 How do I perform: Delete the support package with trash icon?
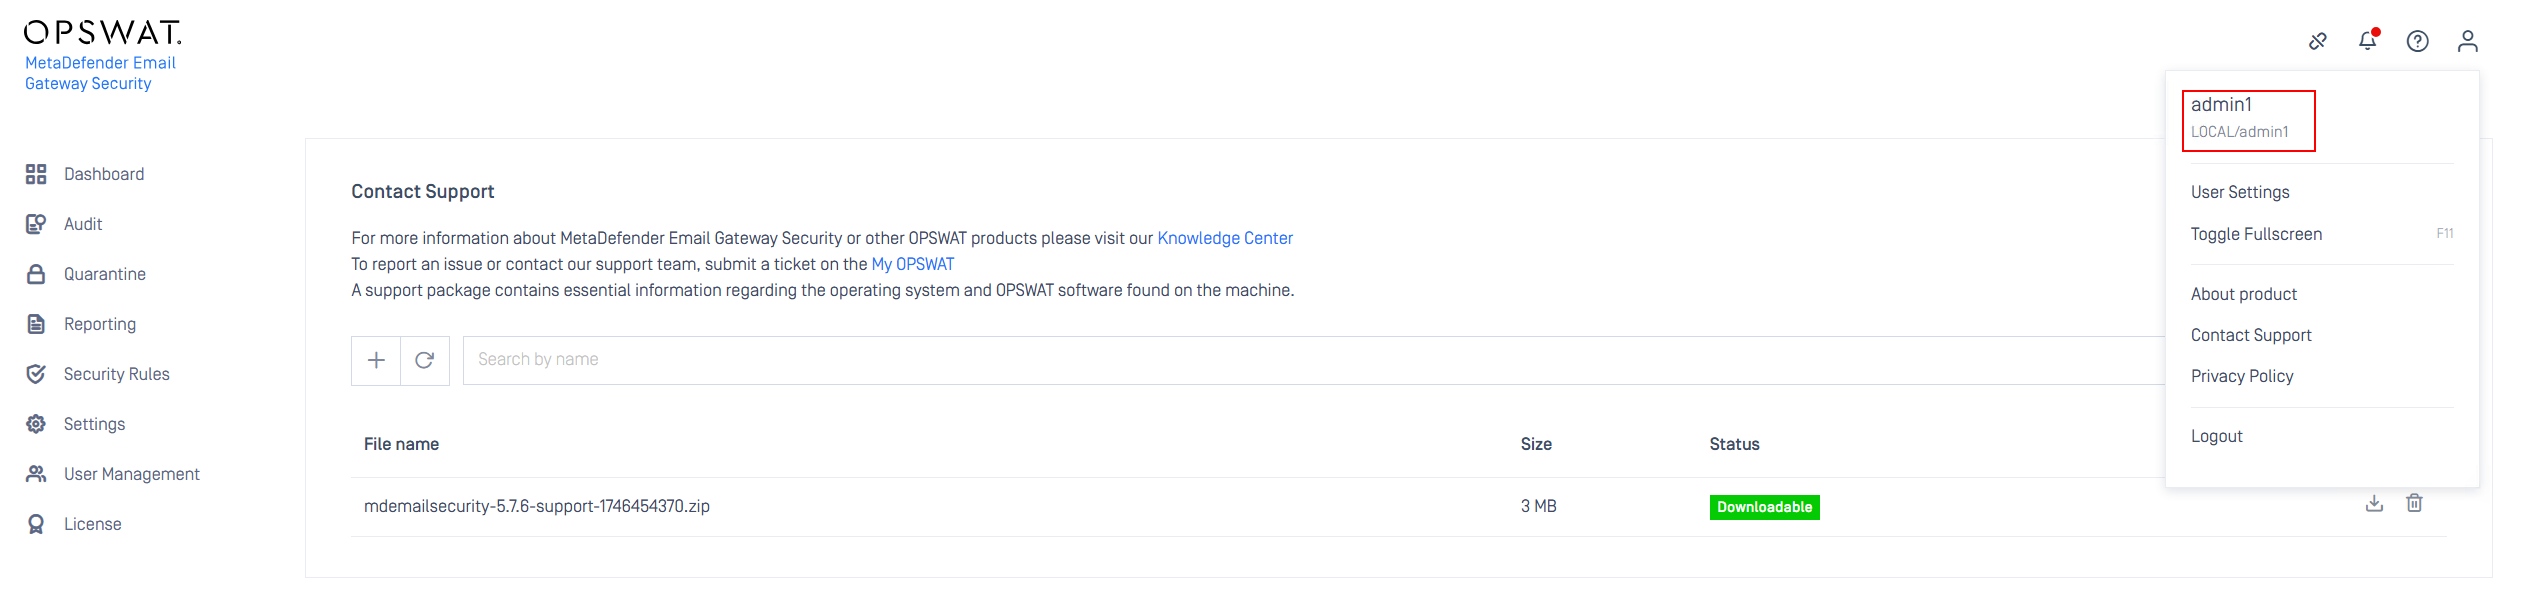[2414, 503]
